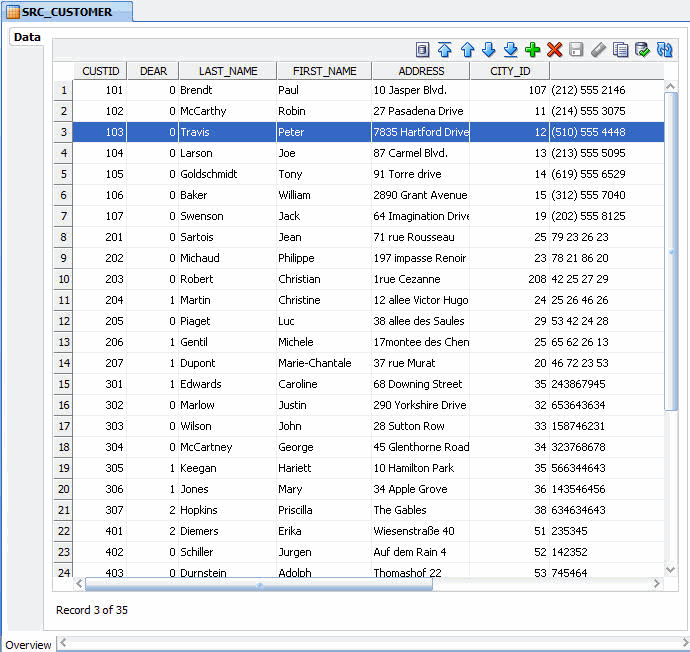
Task: Click last name cell 'McCartney'
Action: [x=227, y=447]
